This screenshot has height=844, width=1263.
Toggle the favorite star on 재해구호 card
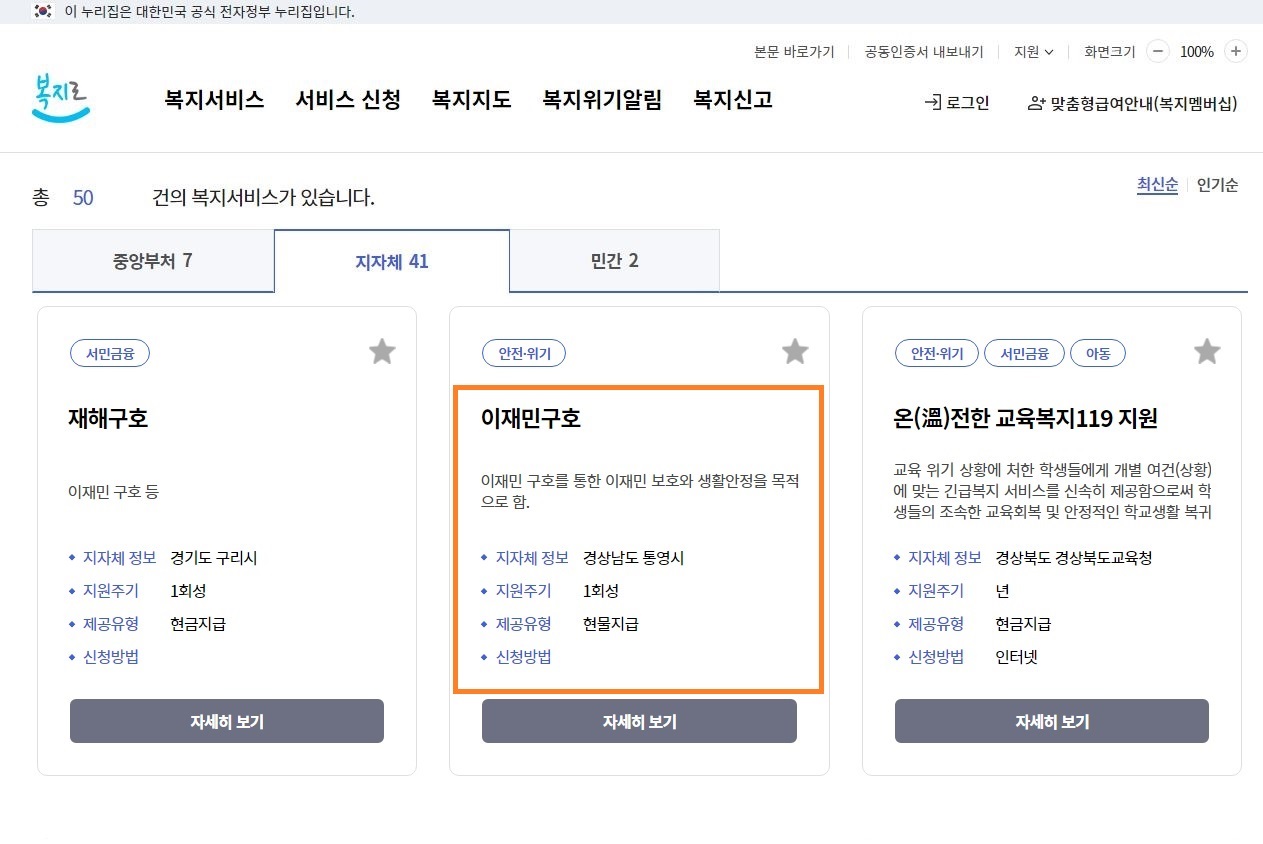point(382,351)
